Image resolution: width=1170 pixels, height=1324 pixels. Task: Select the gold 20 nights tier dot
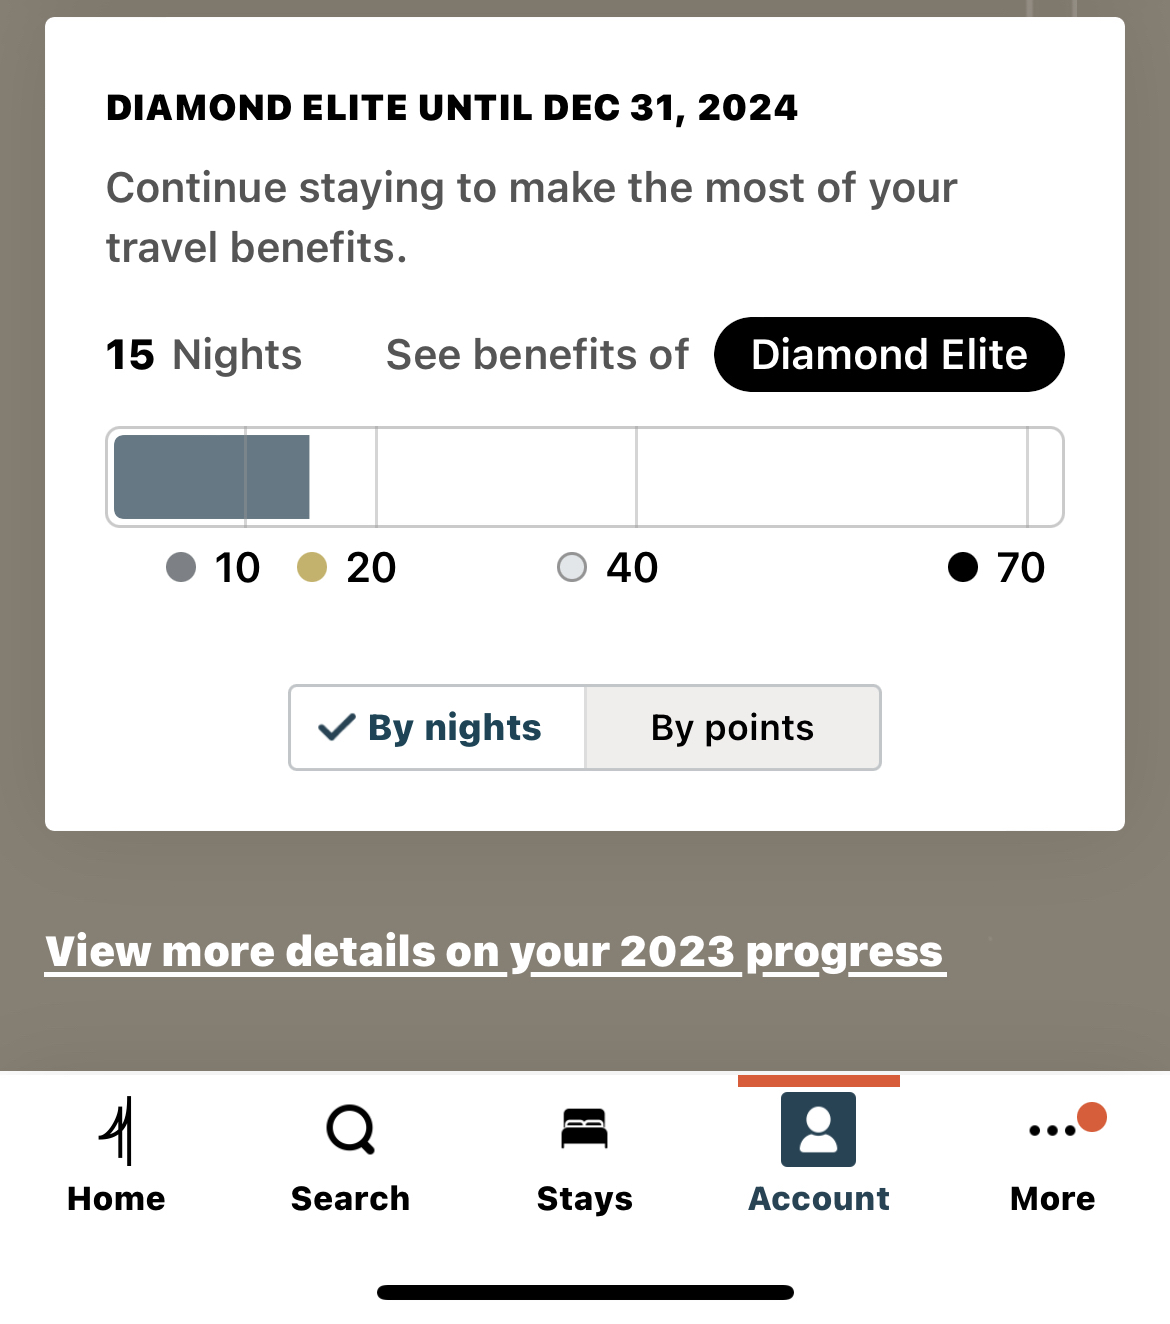tap(312, 567)
